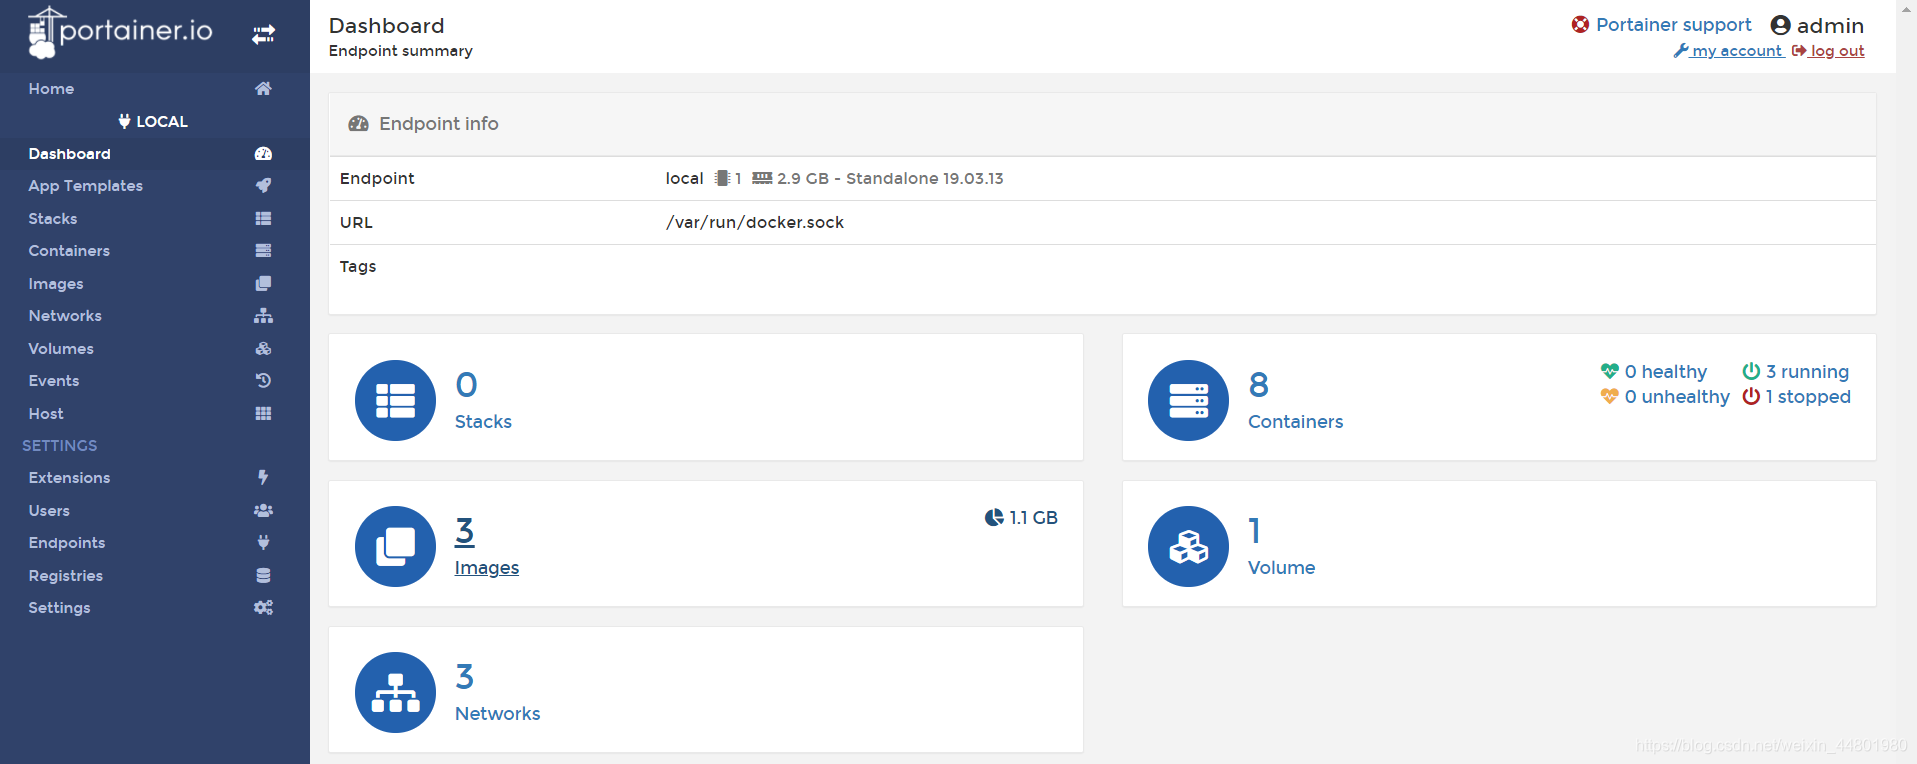Open Users in the sidebar
Image resolution: width=1917 pixels, height=764 pixels.
pyautogui.click(x=49, y=511)
